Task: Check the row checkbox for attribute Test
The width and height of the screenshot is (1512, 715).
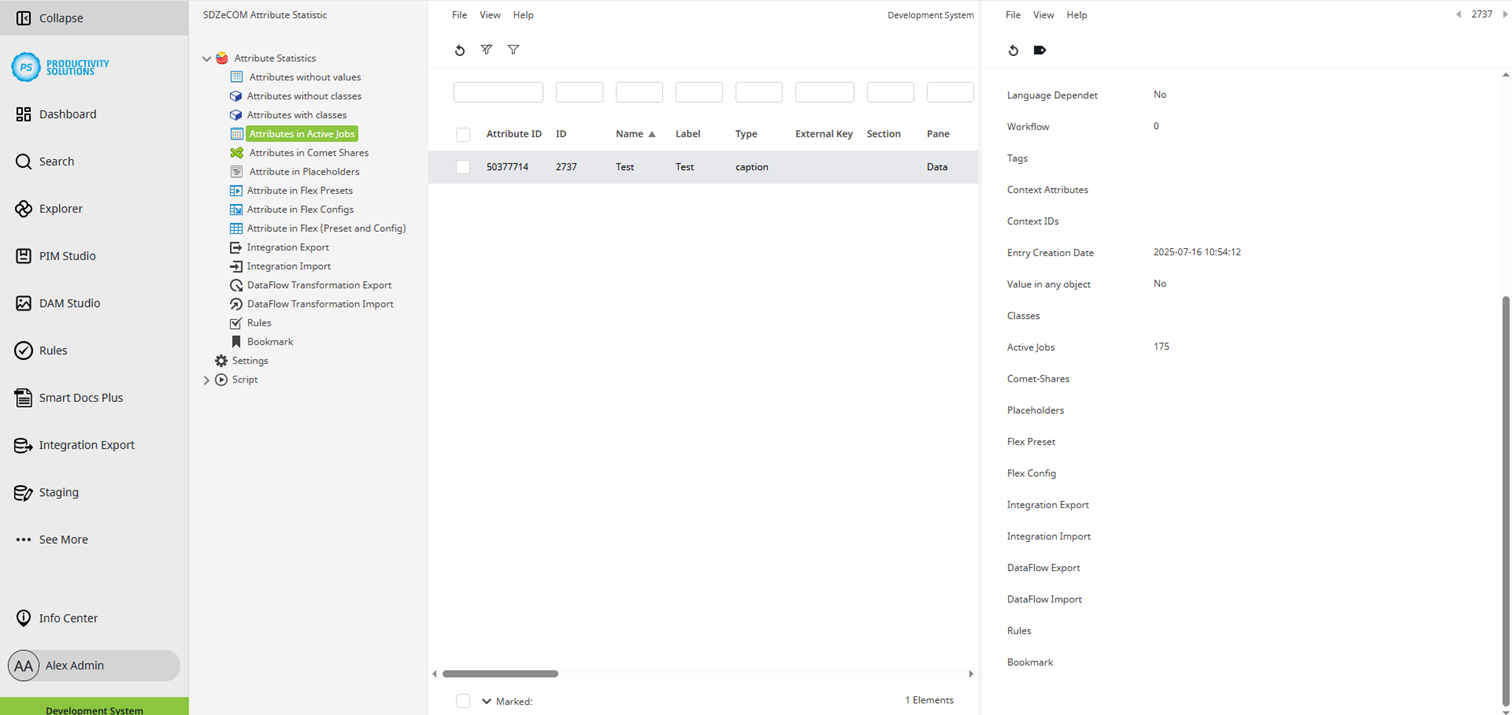Action: point(463,167)
